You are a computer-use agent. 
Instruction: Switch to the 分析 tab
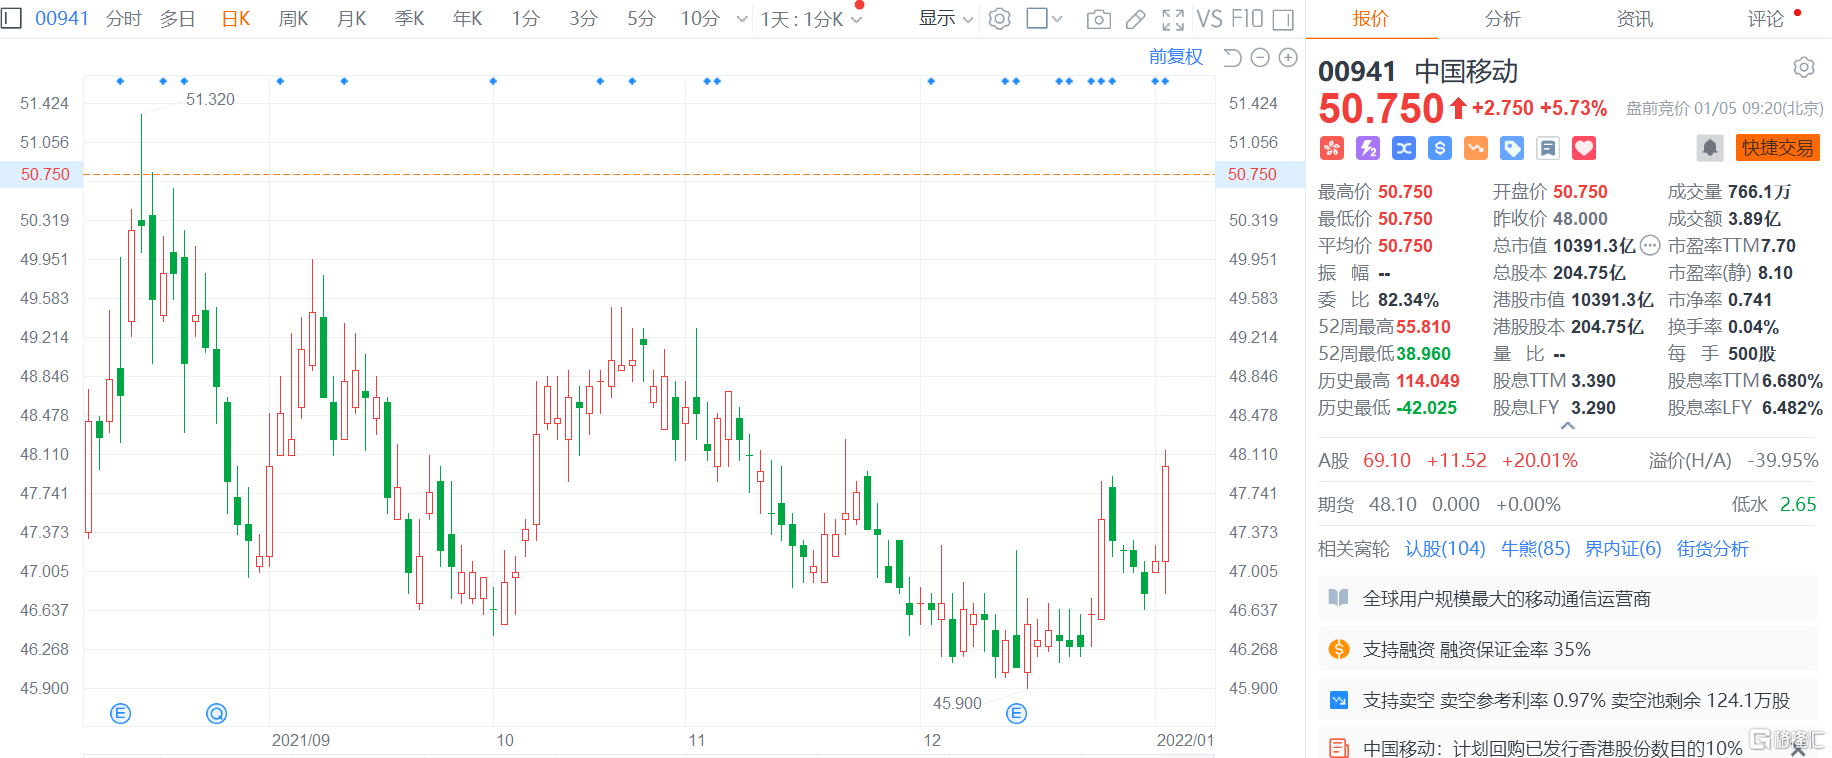coord(1502,19)
